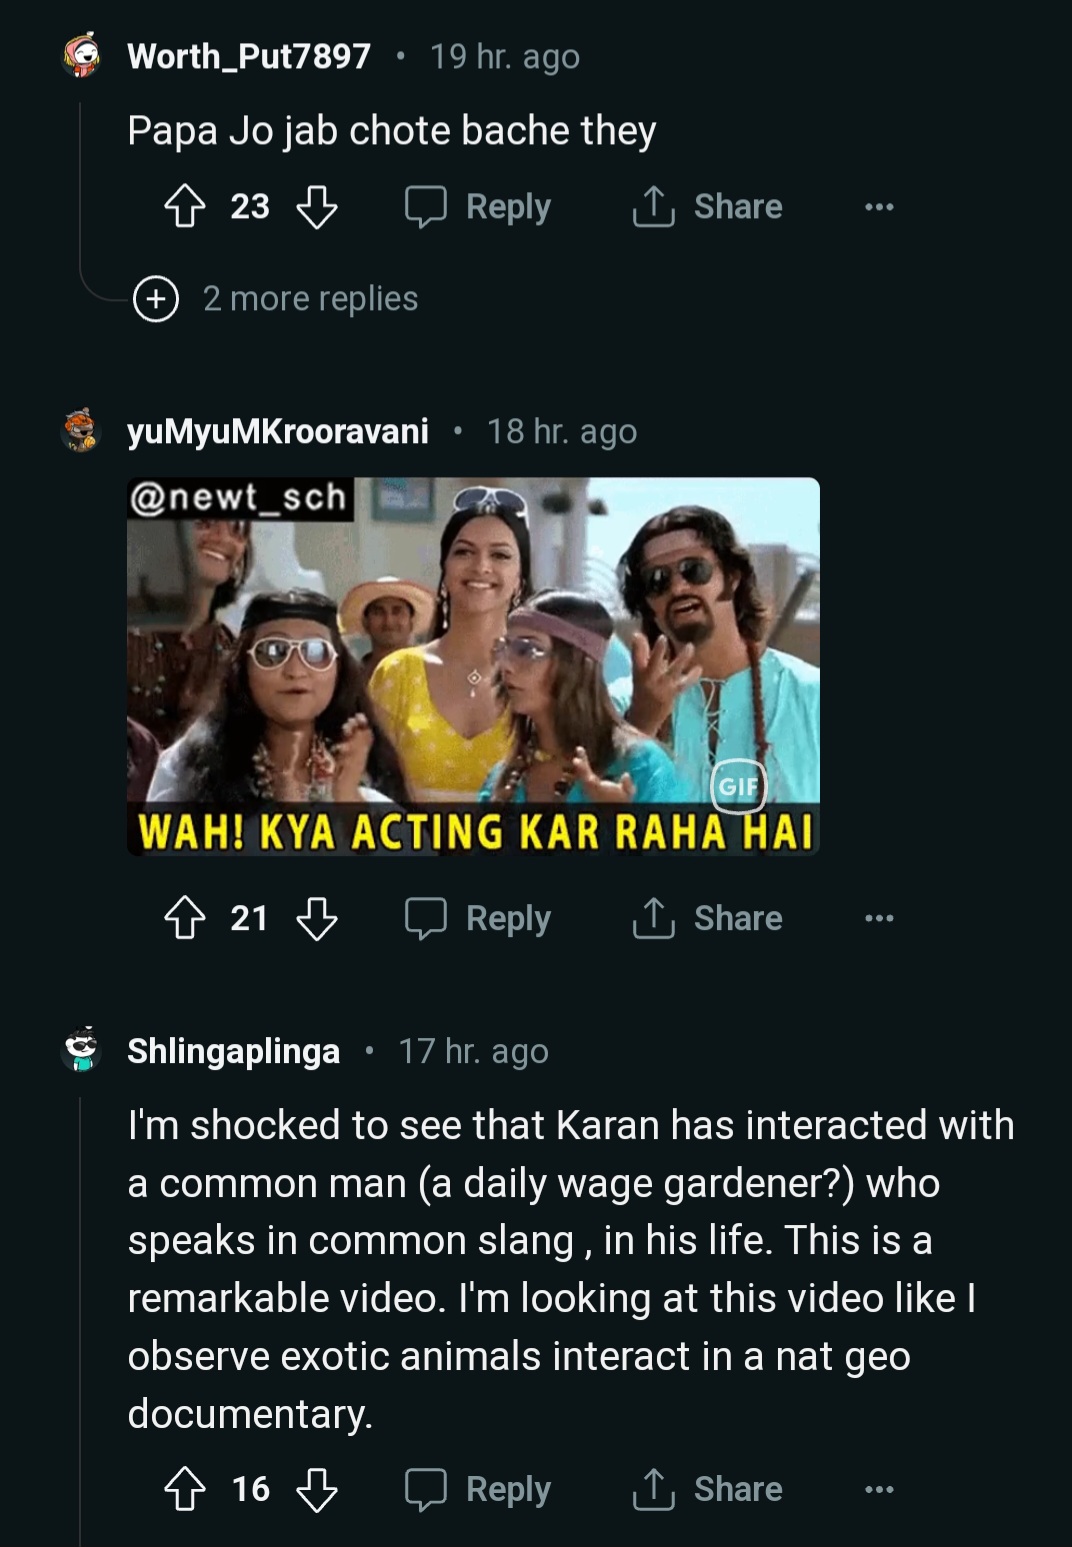Downvote the GIF comment with 21 votes
The image size is (1072, 1547).
(317, 918)
